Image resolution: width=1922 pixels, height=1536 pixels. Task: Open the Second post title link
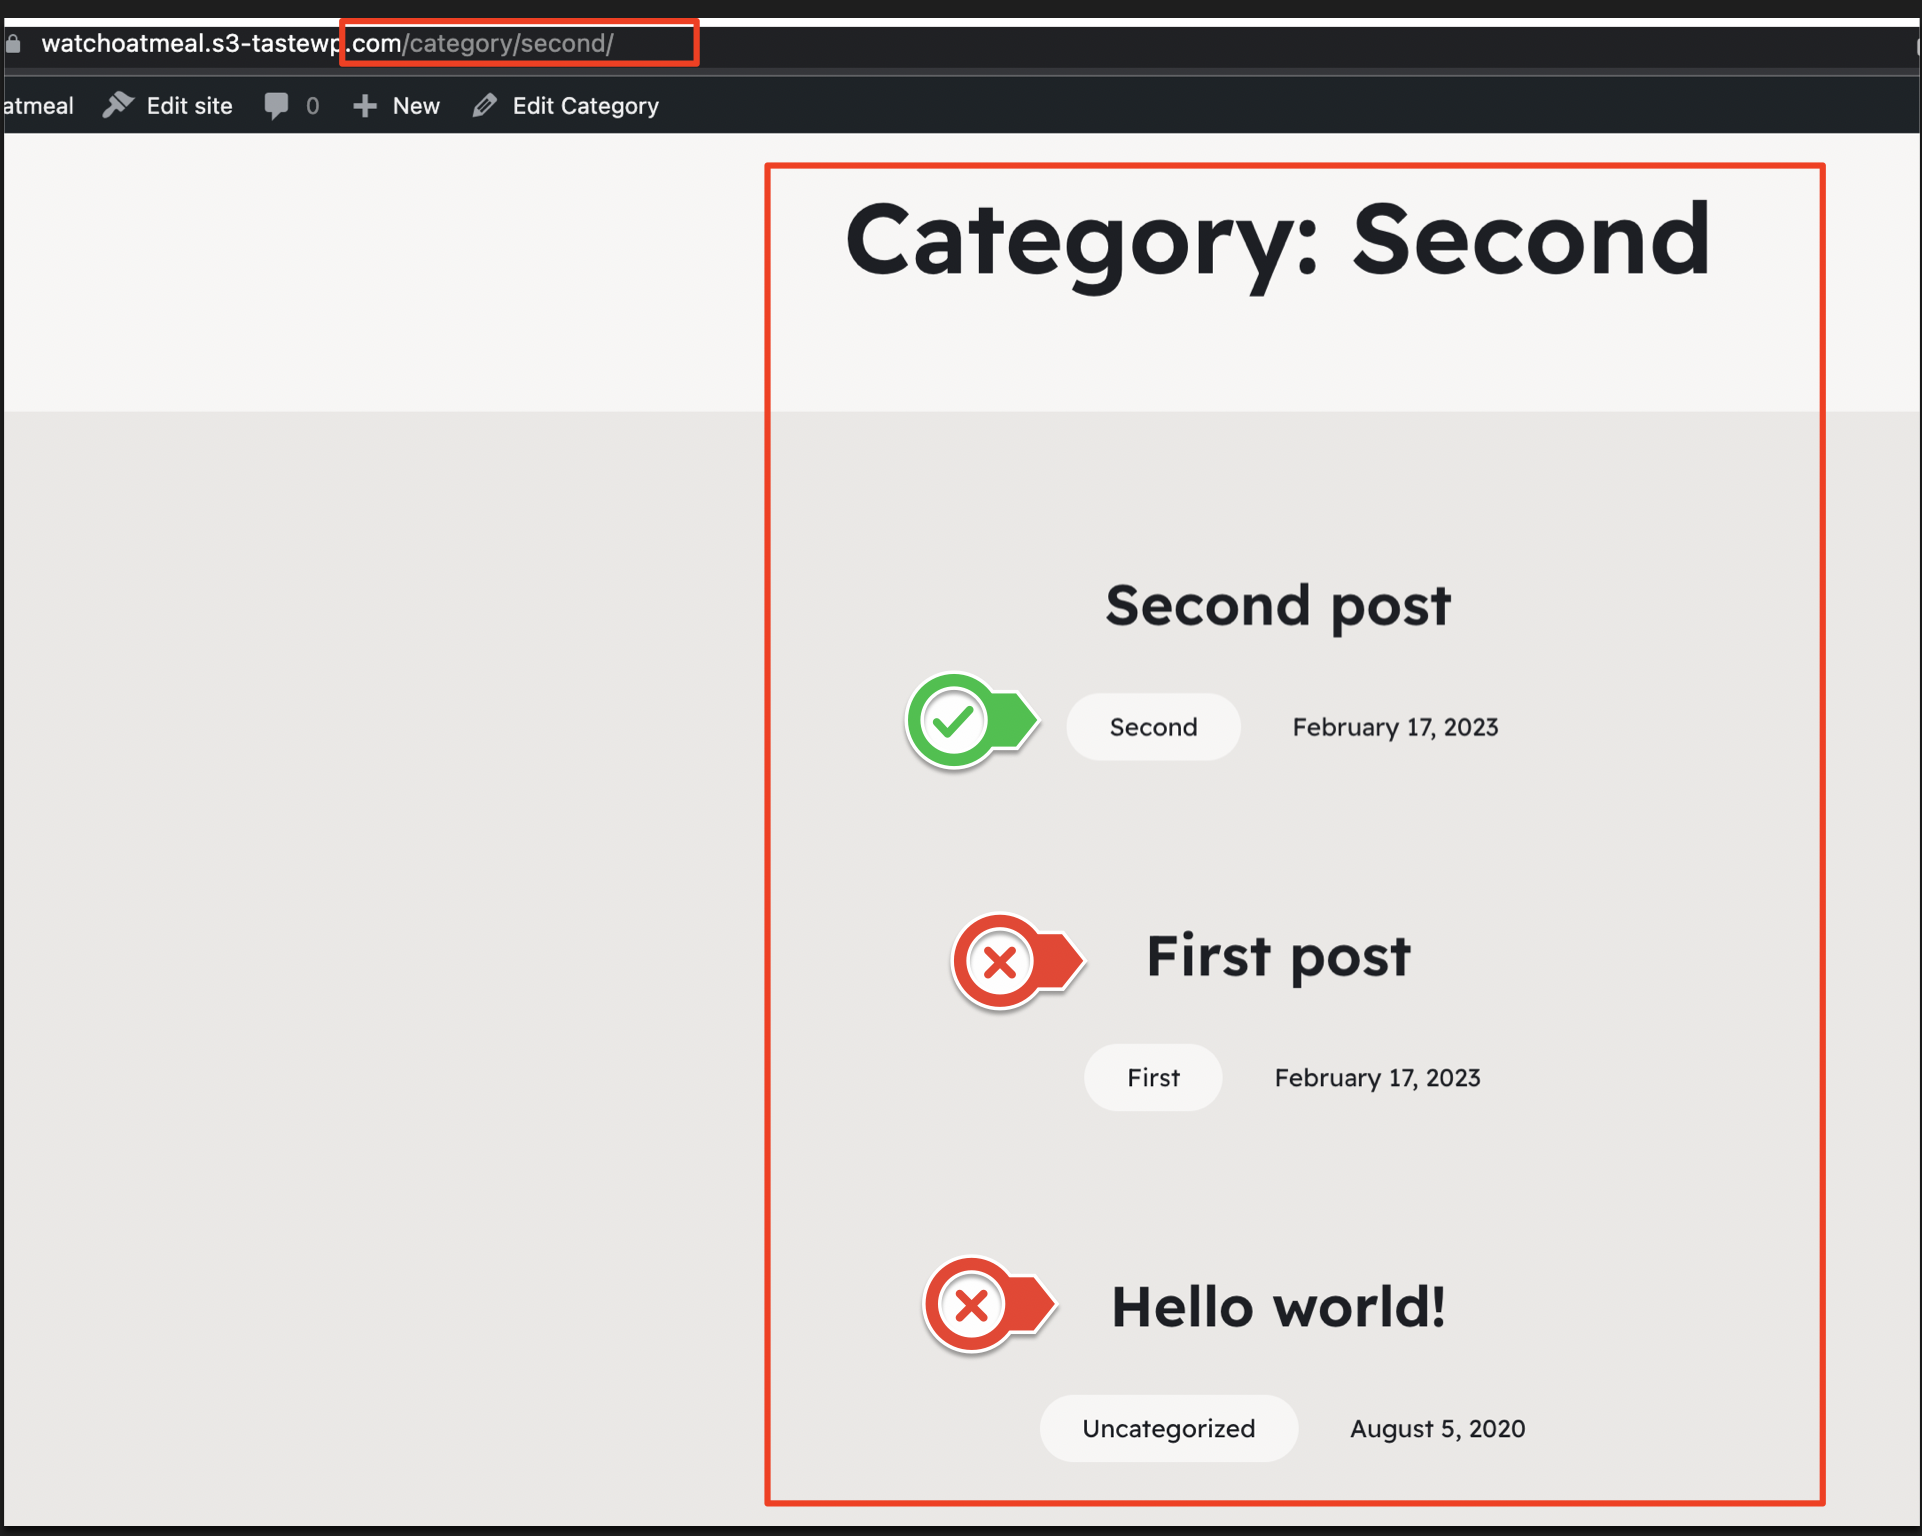pos(1277,606)
